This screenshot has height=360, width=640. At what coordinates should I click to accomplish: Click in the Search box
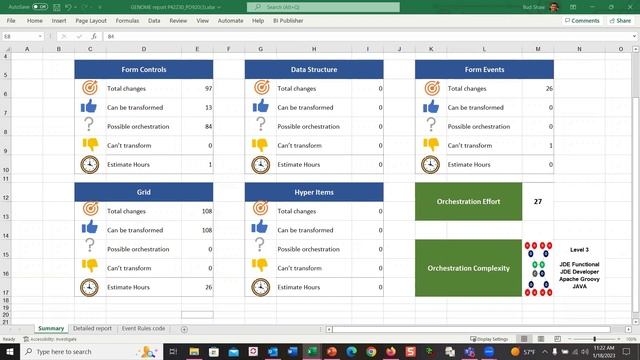pos(323,7)
